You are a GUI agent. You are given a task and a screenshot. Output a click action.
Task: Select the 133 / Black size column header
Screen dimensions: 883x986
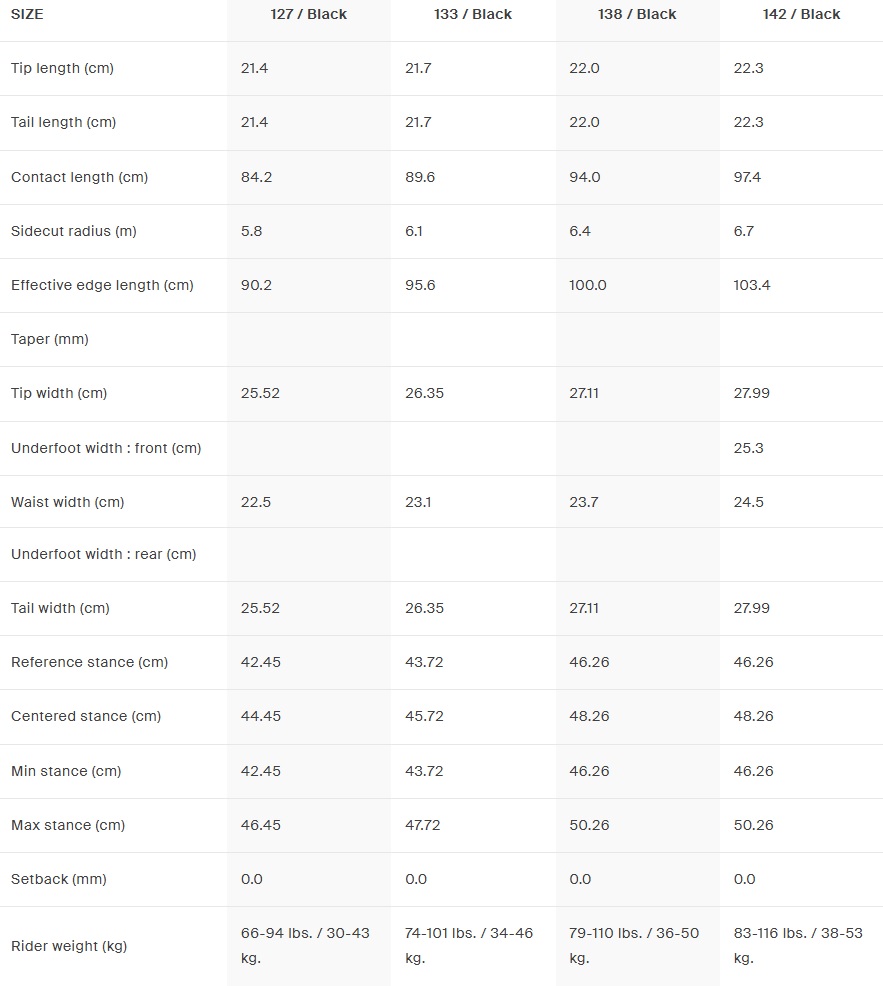click(472, 15)
